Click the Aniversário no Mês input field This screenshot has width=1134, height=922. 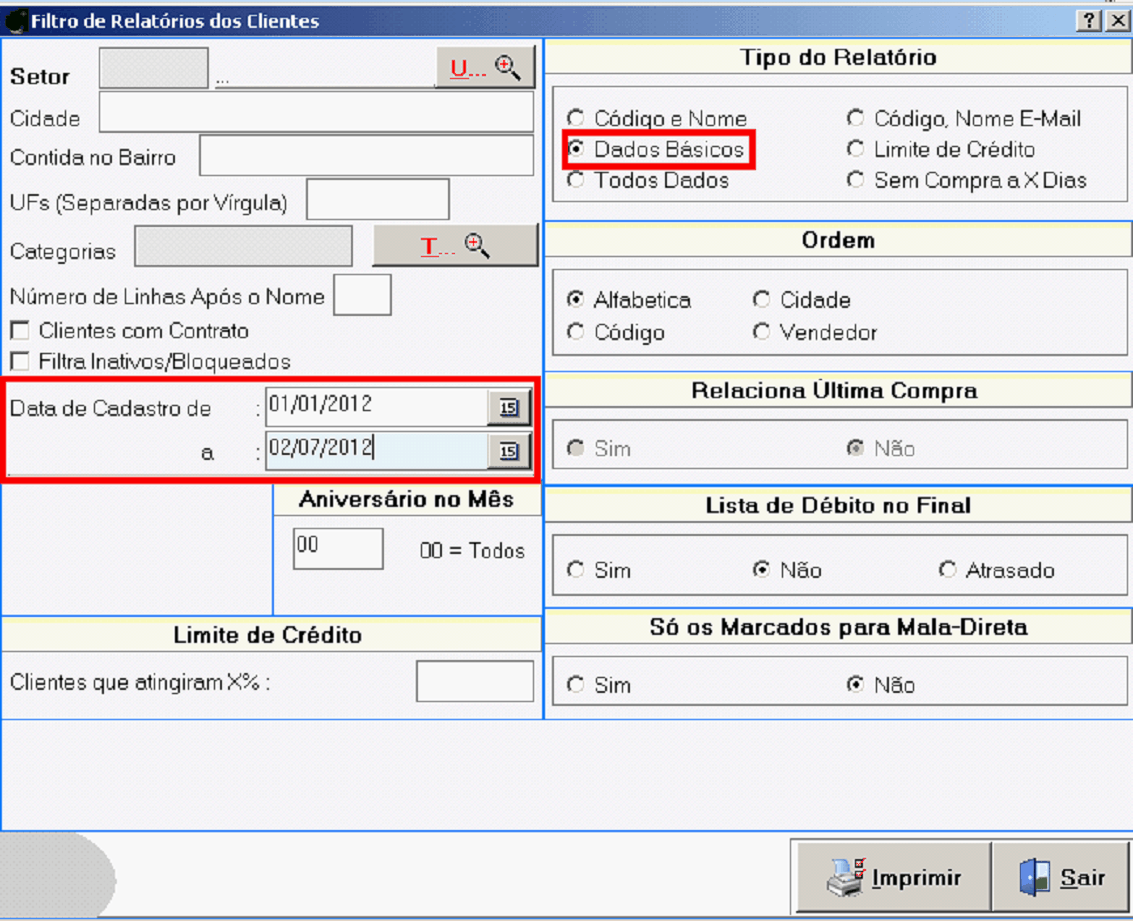tap(337, 549)
